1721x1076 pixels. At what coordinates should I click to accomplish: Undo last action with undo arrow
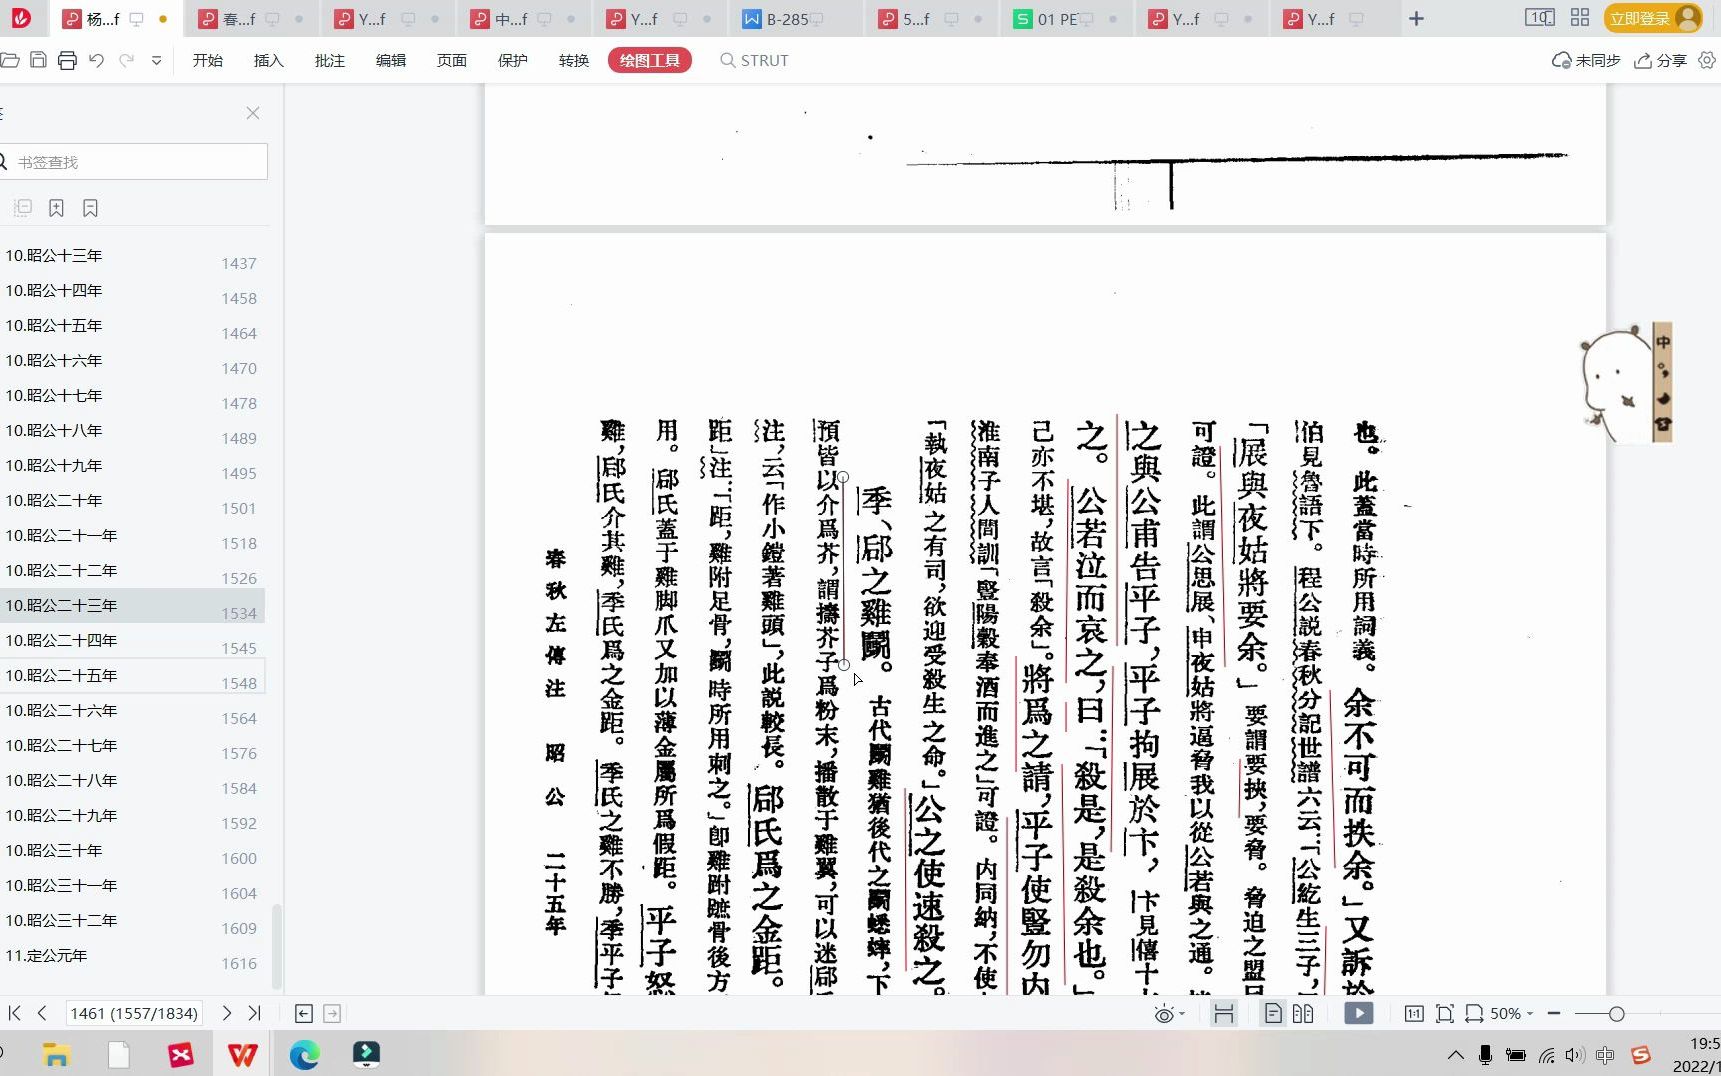click(96, 60)
